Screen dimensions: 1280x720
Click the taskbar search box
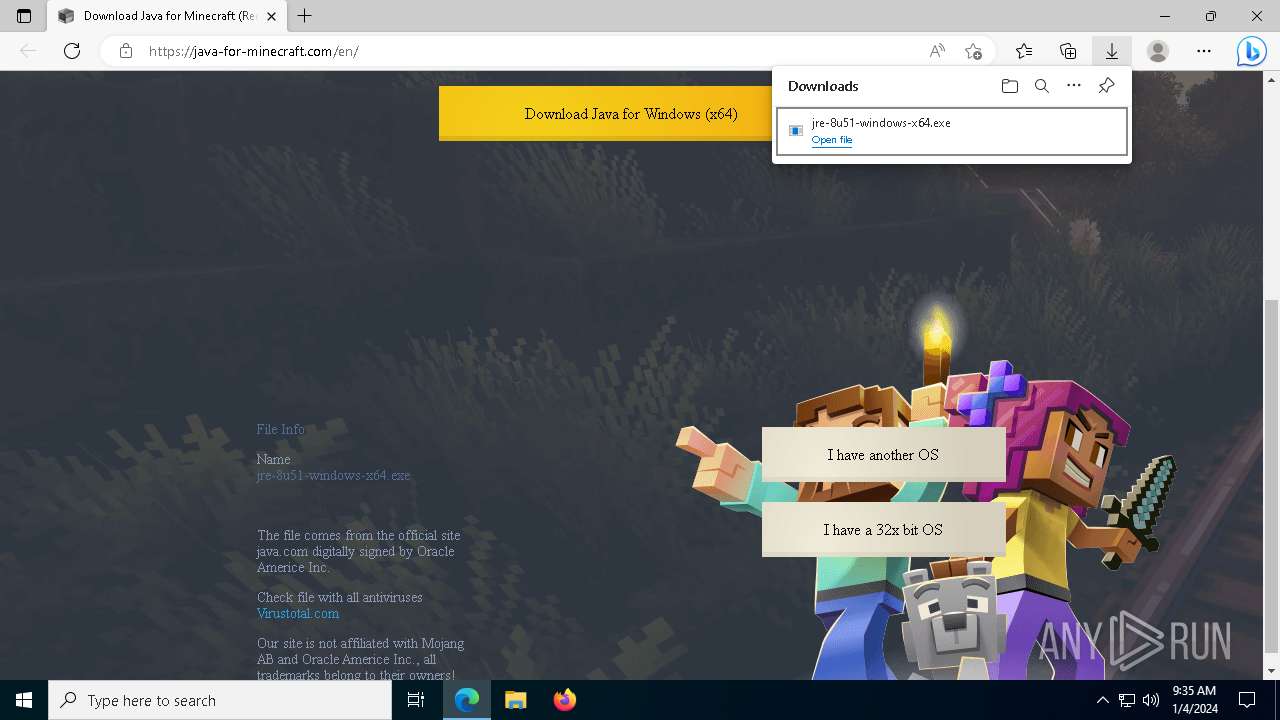pyautogui.click(x=220, y=700)
